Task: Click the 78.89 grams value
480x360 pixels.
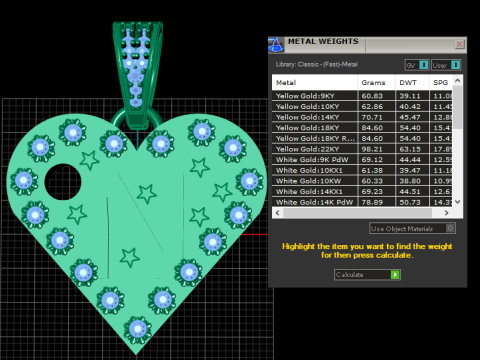Action: pyautogui.click(x=372, y=202)
